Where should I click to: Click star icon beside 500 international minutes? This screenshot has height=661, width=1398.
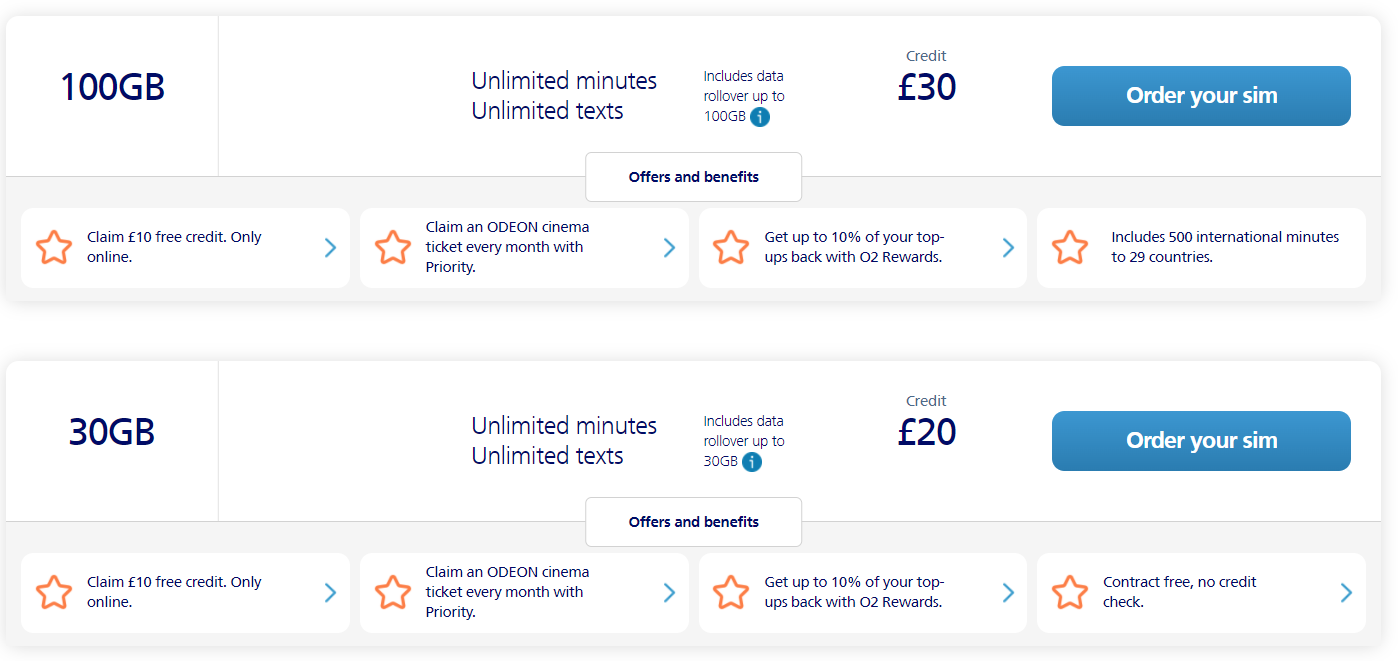click(x=1070, y=248)
